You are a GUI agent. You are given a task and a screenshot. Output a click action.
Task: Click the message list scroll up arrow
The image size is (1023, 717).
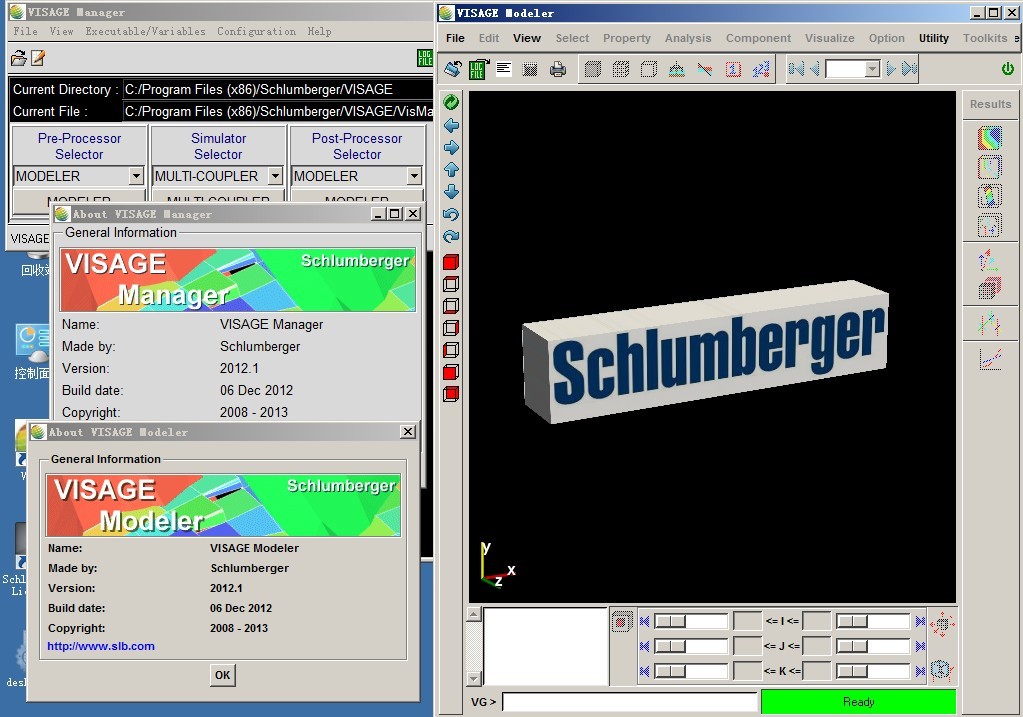[x=474, y=614]
